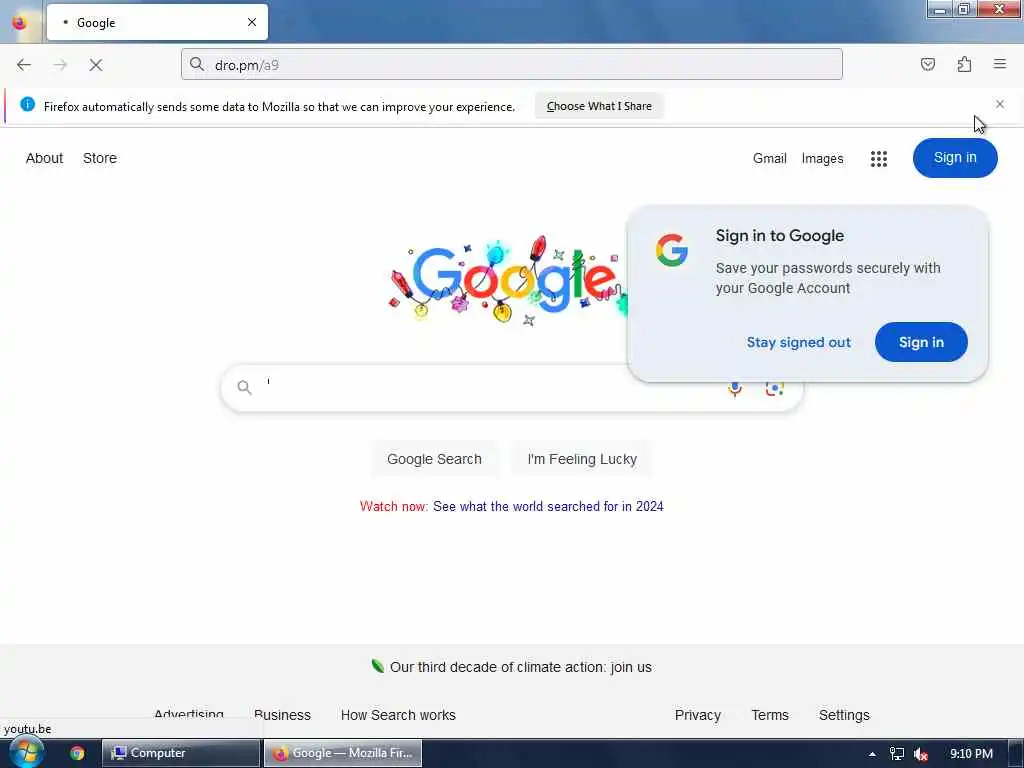Click the Firefox icon beside the tab

click(x=20, y=22)
